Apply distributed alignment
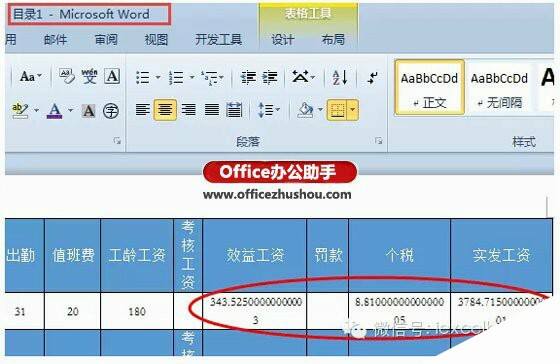 [234, 110]
